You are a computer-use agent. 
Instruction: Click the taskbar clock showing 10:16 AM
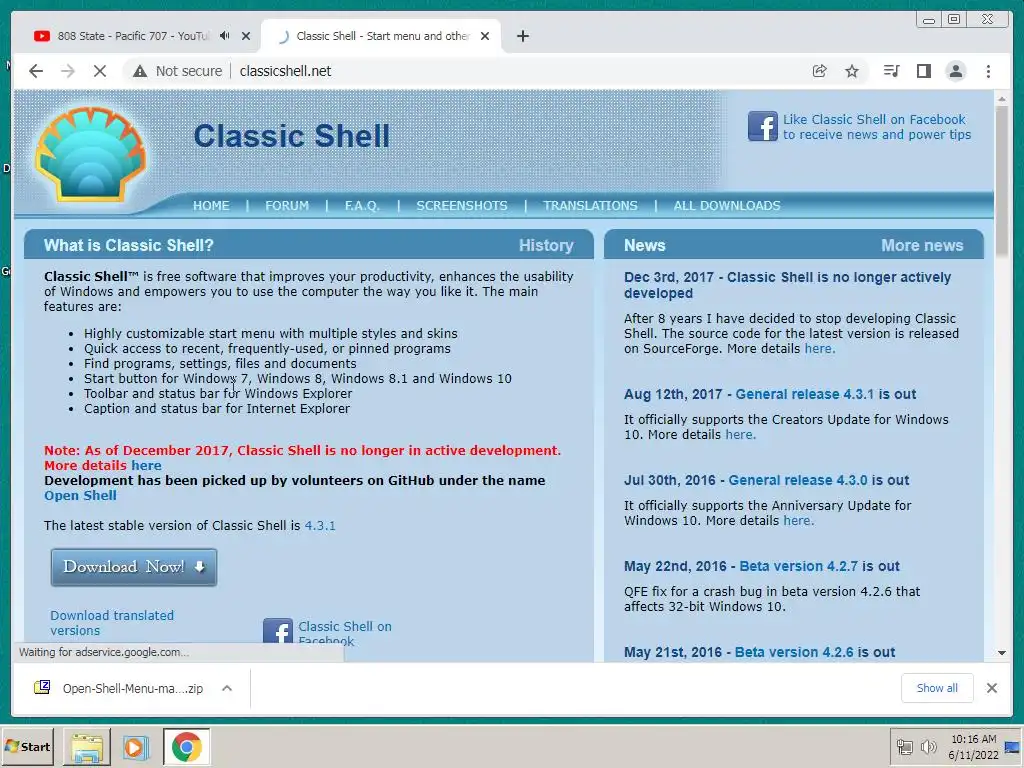(x=974, y=747)
